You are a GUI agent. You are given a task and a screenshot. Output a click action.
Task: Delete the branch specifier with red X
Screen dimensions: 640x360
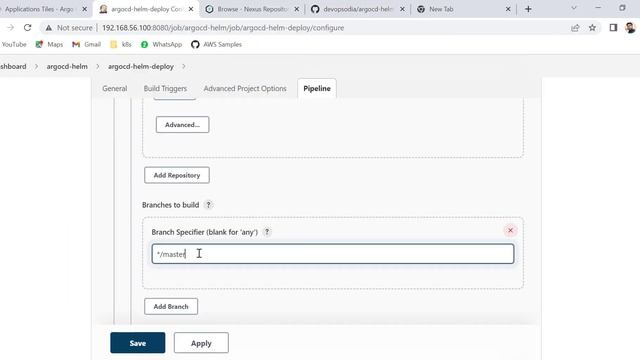[x=510, y=231]
